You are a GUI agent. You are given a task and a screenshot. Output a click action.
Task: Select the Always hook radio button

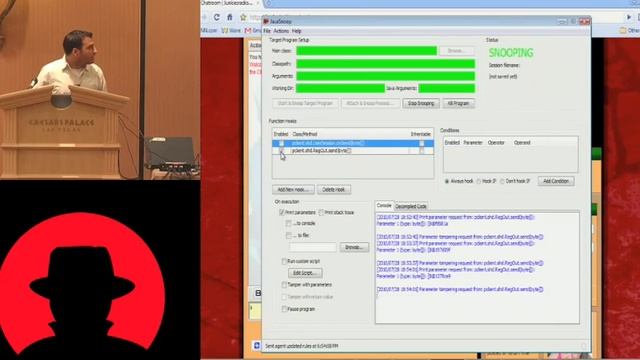(447, 181)
